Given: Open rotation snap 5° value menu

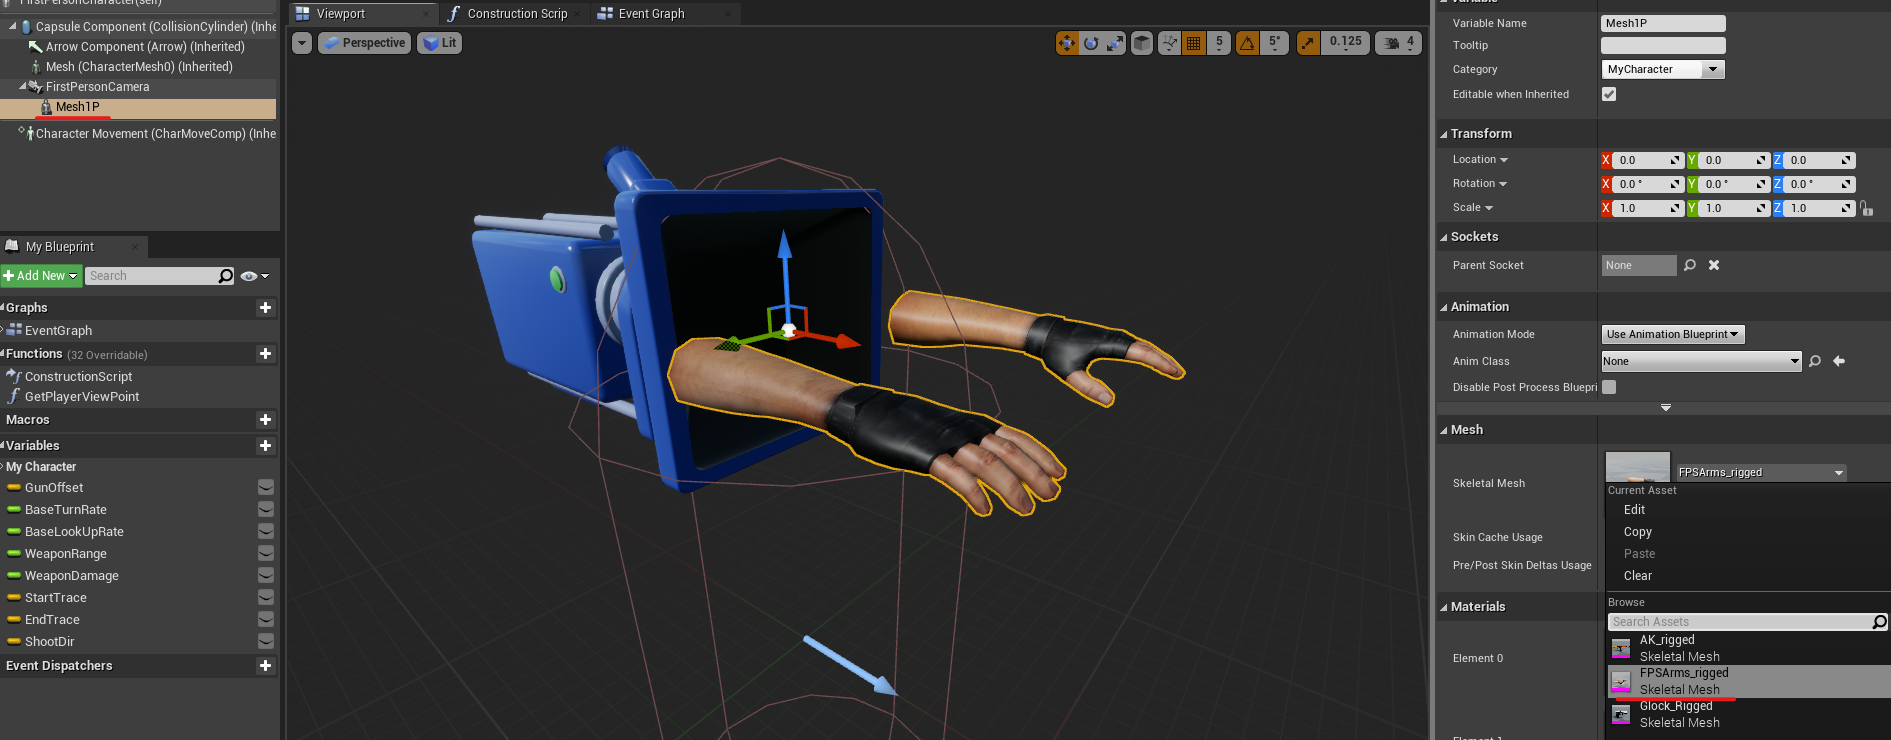Looking at the screenshot, I should coord(1274,43).
